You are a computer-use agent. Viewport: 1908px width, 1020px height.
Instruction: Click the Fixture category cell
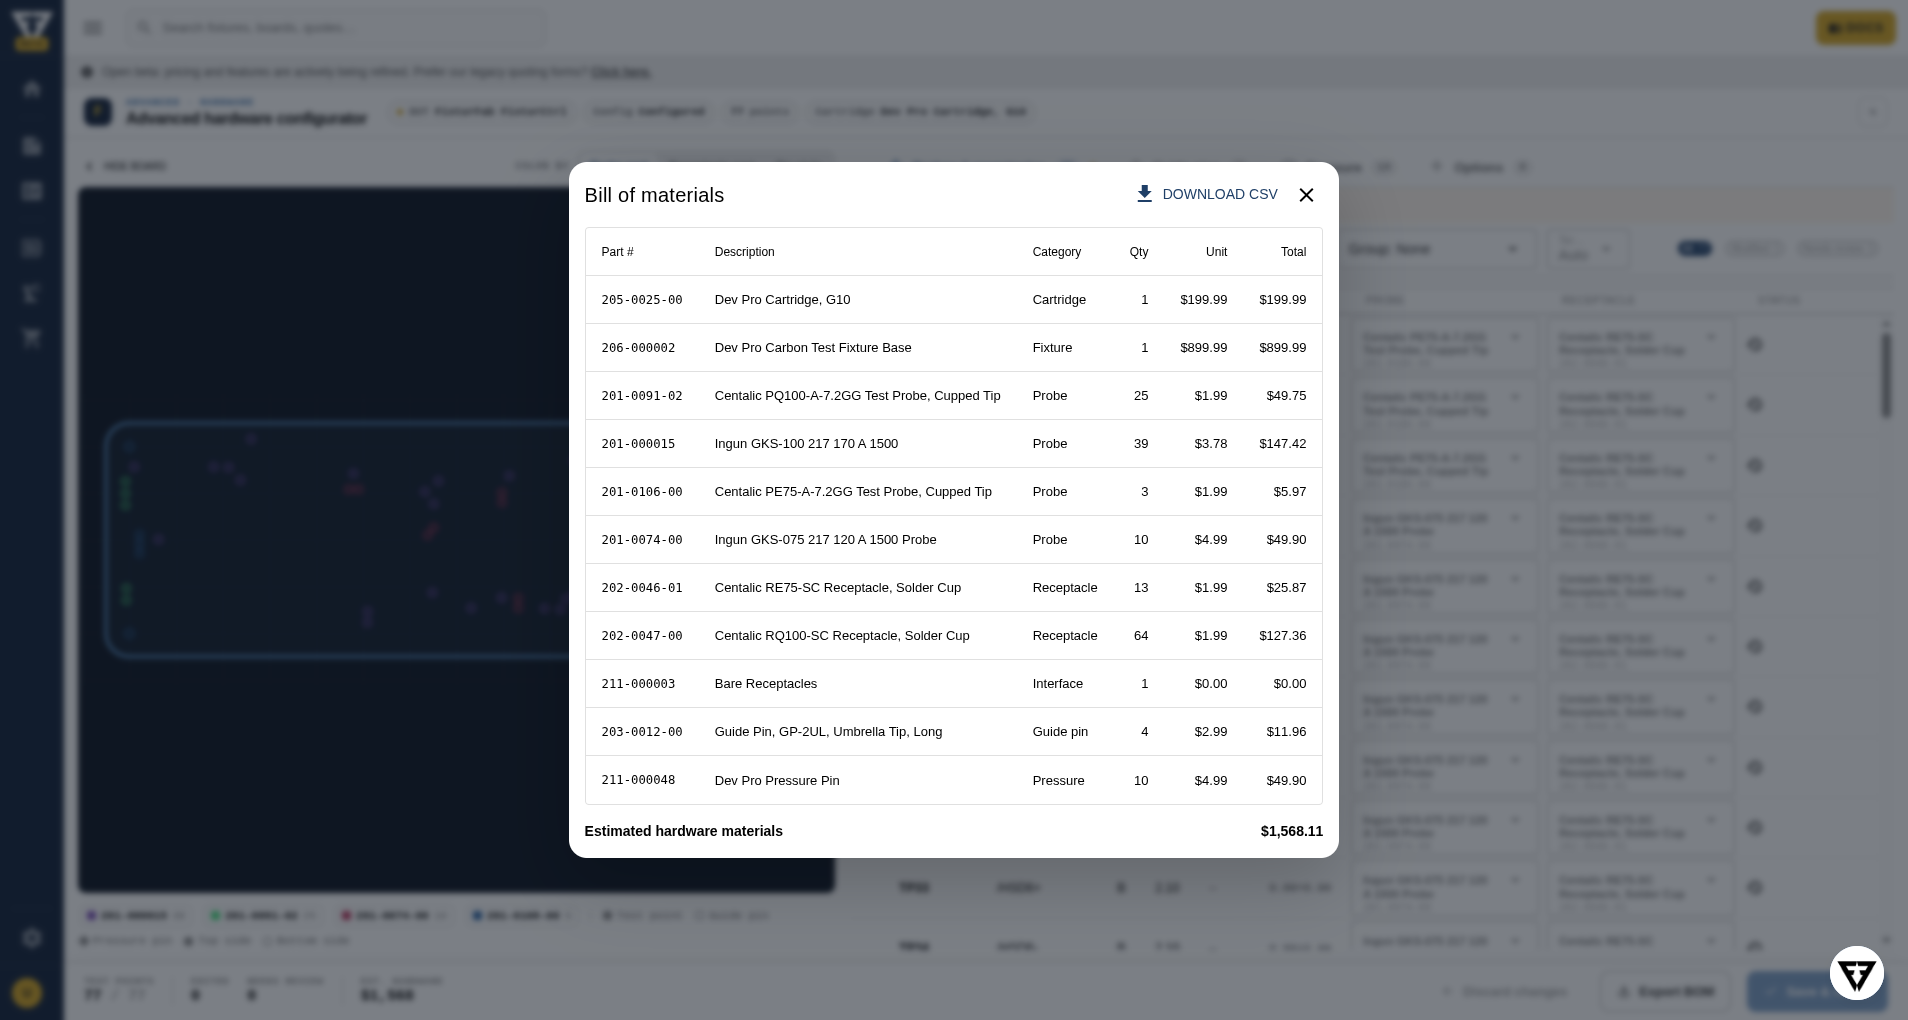tap(1052, 348)
